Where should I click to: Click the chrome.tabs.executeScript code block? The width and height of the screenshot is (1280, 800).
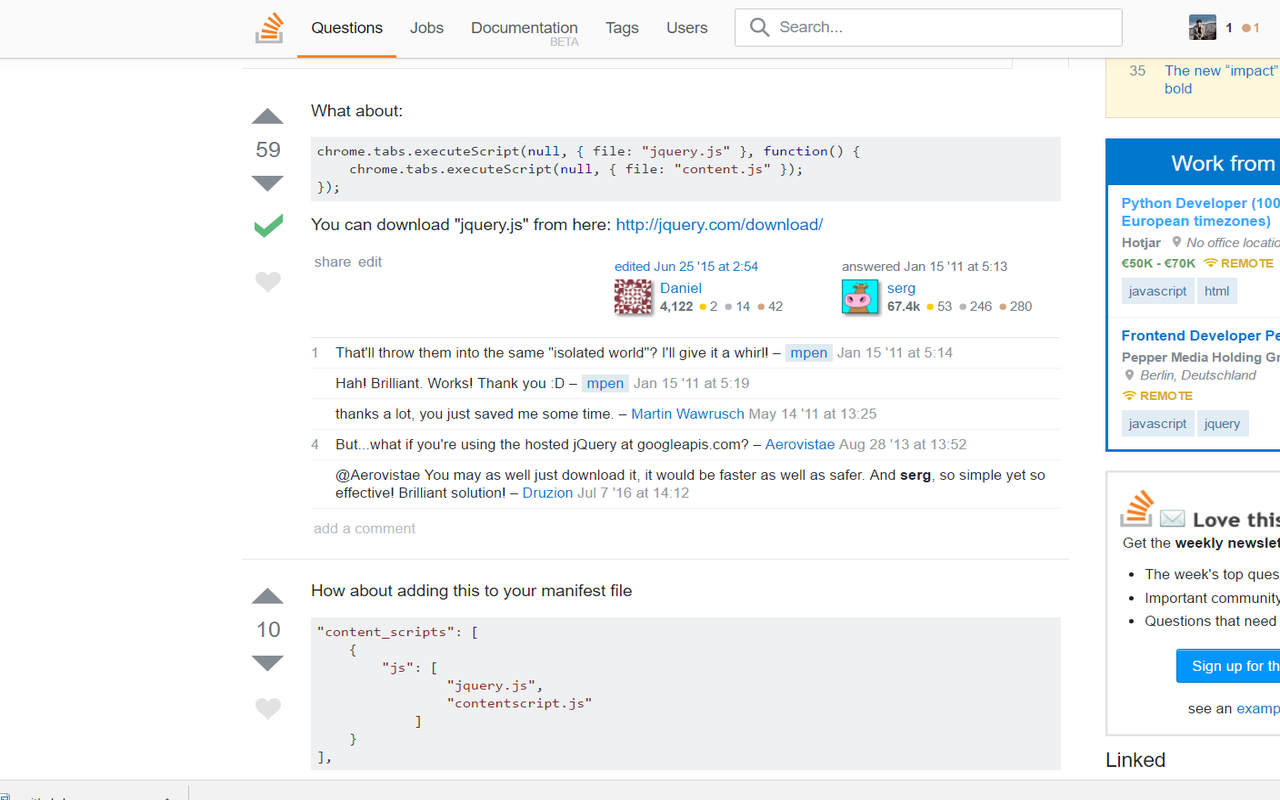pos(686,169)
